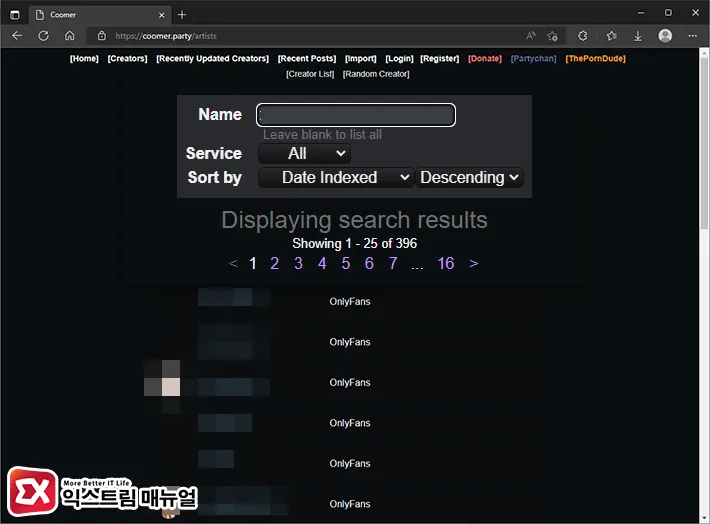
Task: Go to the browser Home icon
Action: point(69,35)
